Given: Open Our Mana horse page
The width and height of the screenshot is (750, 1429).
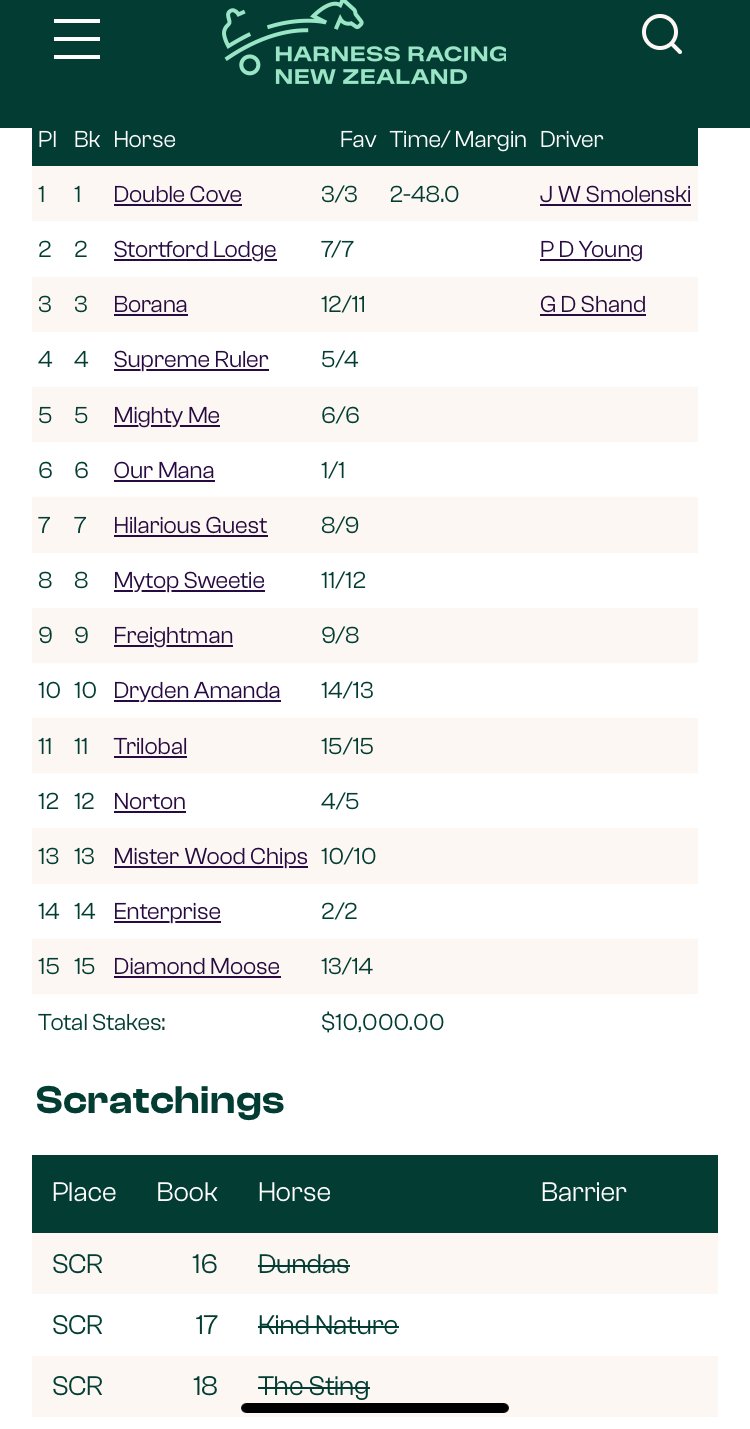Looking at the screenshot, I should click(x=164, y=470).
